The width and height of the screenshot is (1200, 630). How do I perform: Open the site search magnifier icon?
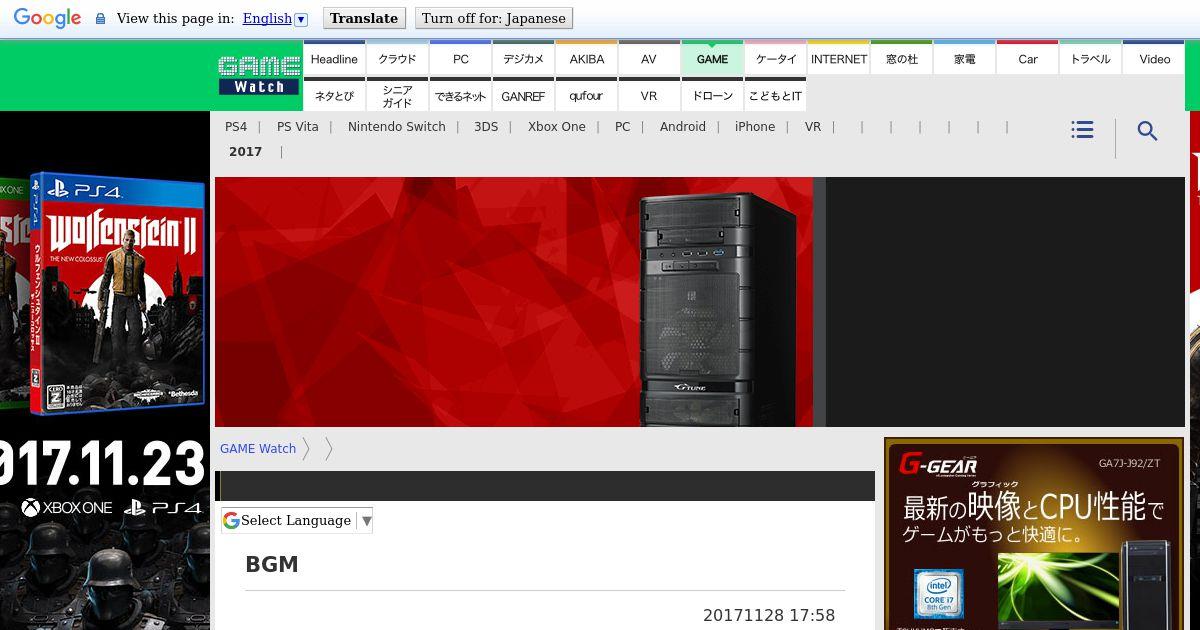(1147, 131)
